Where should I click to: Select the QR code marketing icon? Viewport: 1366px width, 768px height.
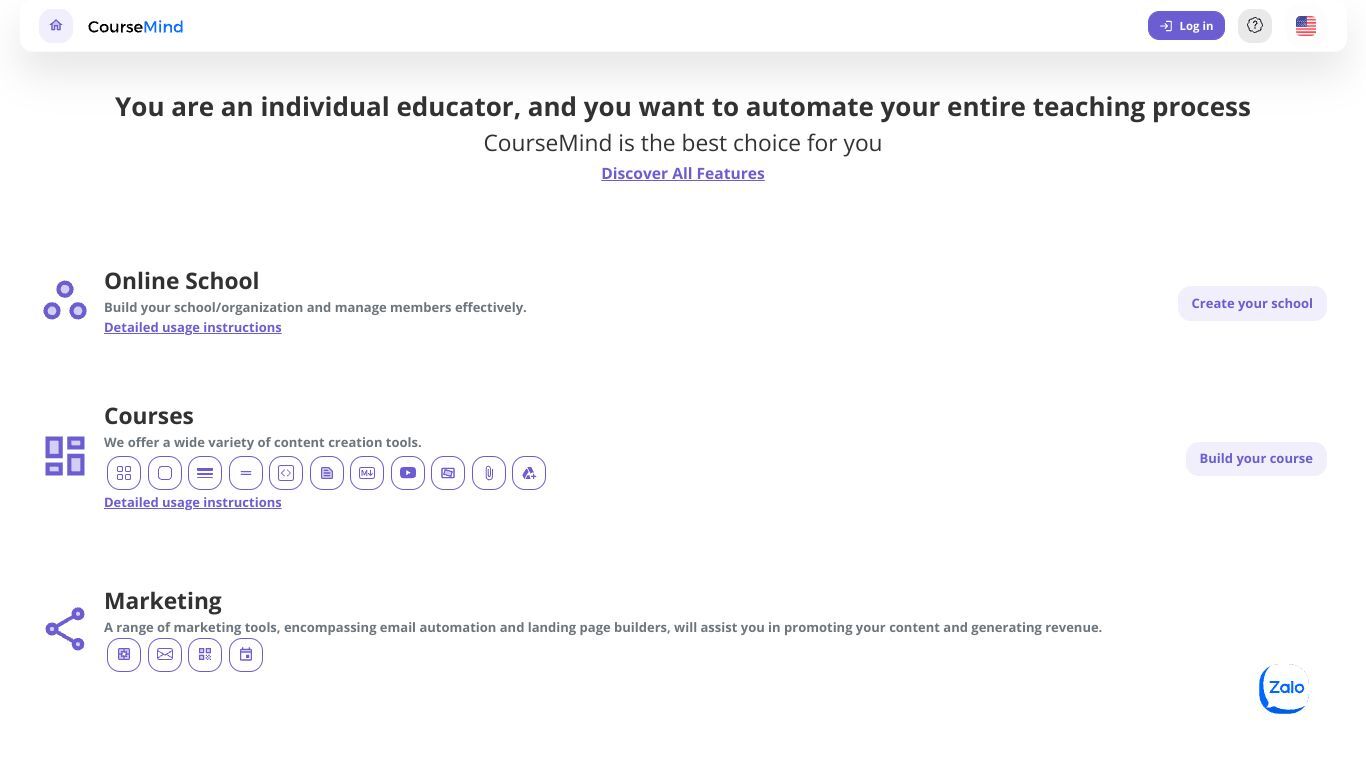point(205,655)
